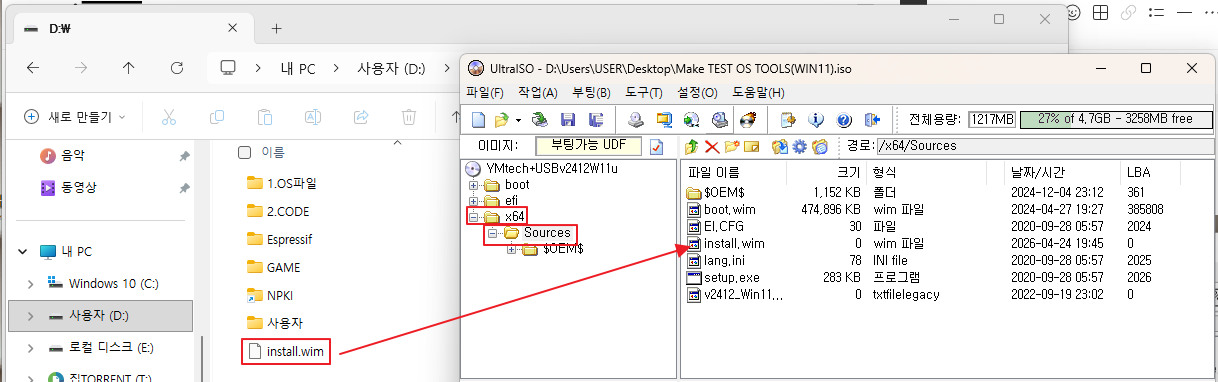Click the blue gear settings icon in UltraISO
Image resolution: width=1218 pixels, height=382 pixels.
(799, 147)
